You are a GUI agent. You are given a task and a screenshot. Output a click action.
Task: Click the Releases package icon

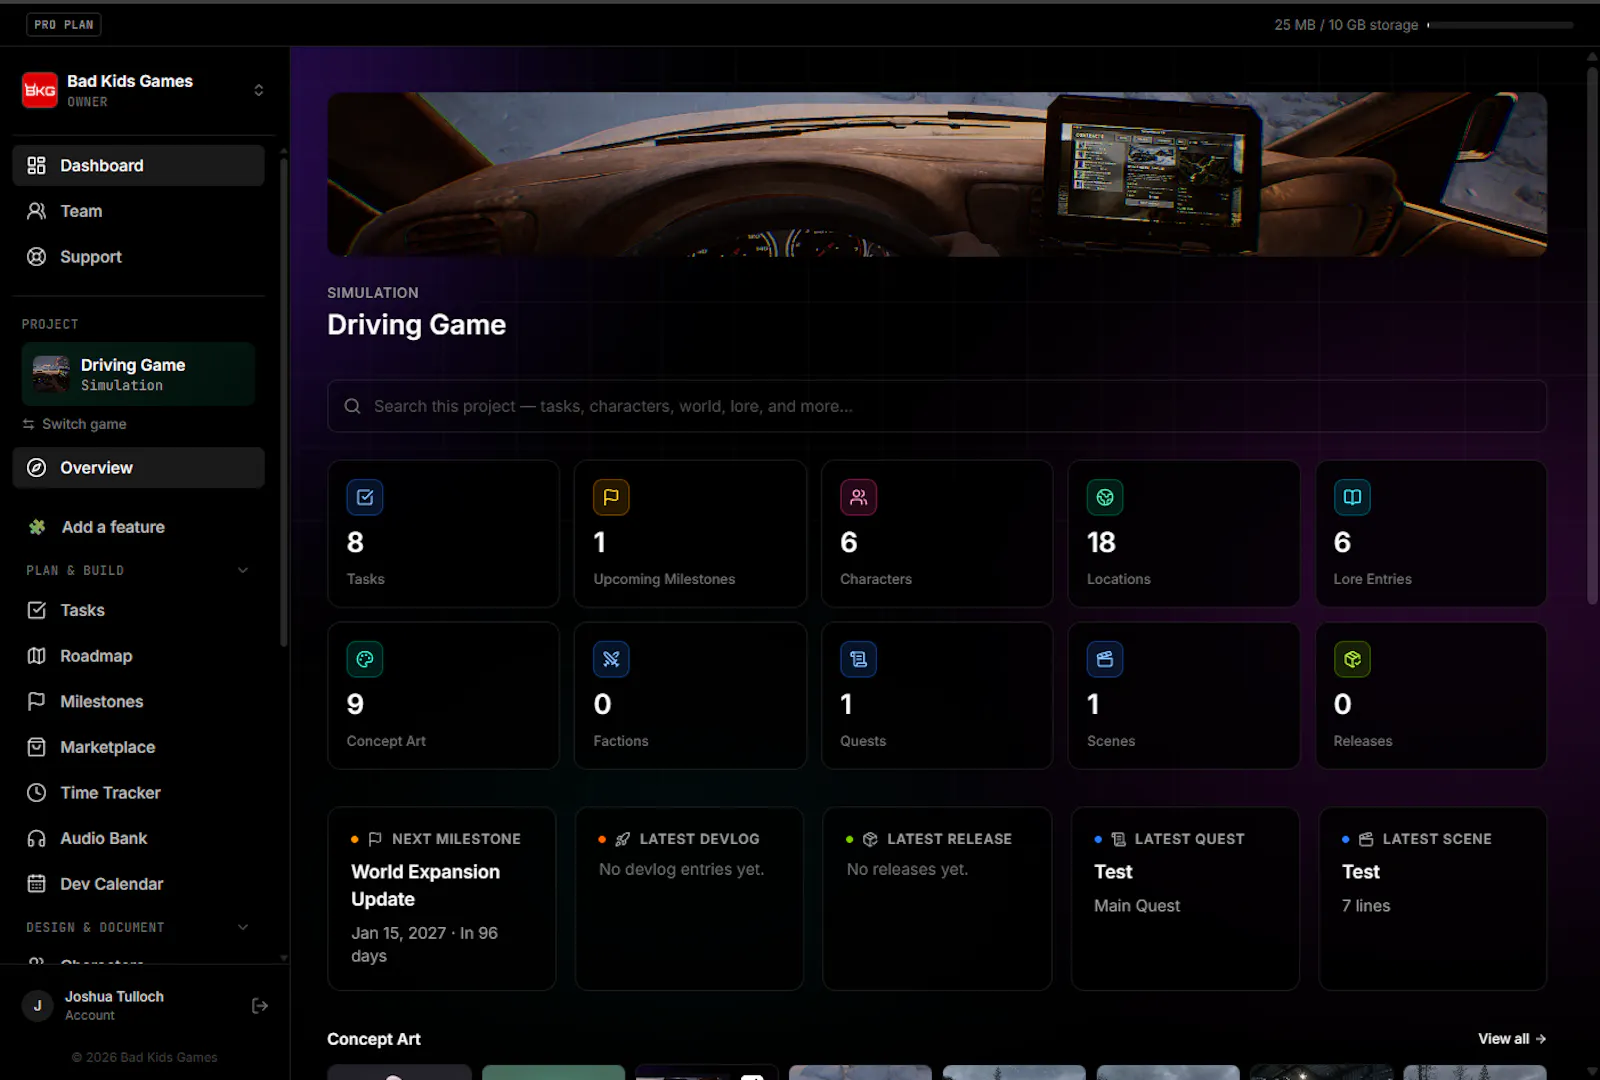pyautogui.click(x=1352, y=659)
